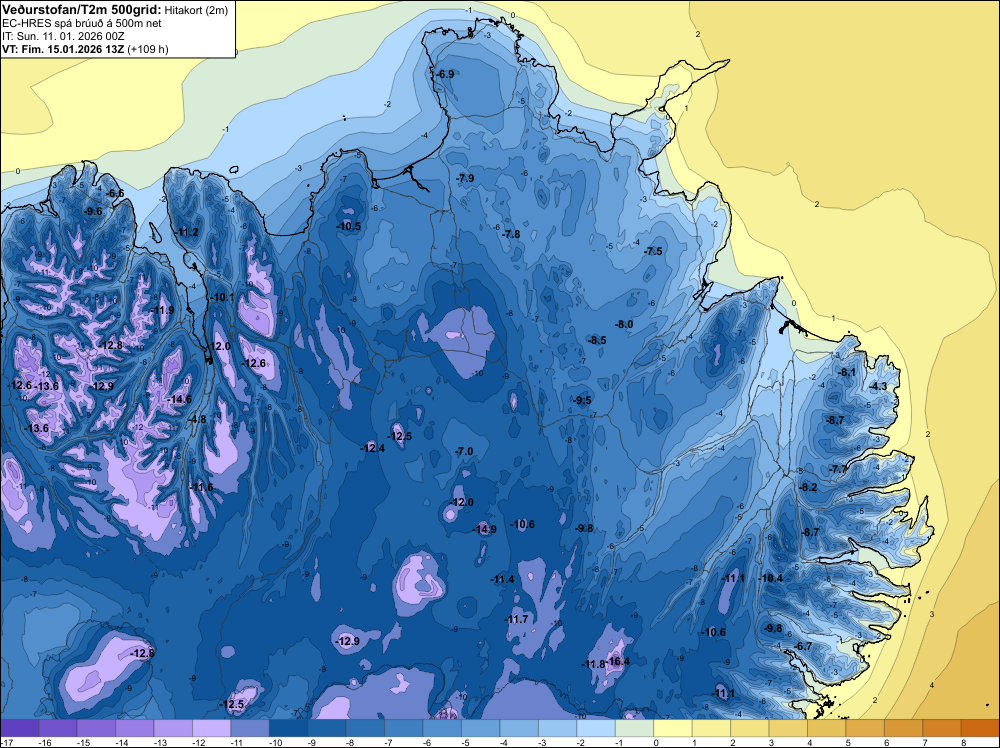
Task: Click the -11.9 temperature value
Action: pyautogui.click(x=162, y=310)
